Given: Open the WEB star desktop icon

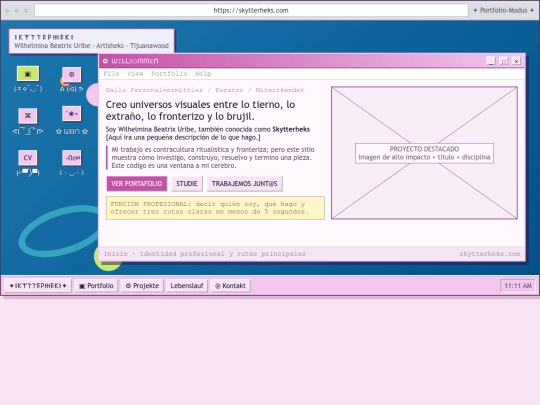Looking at the screenshot, I should point(72,114).
